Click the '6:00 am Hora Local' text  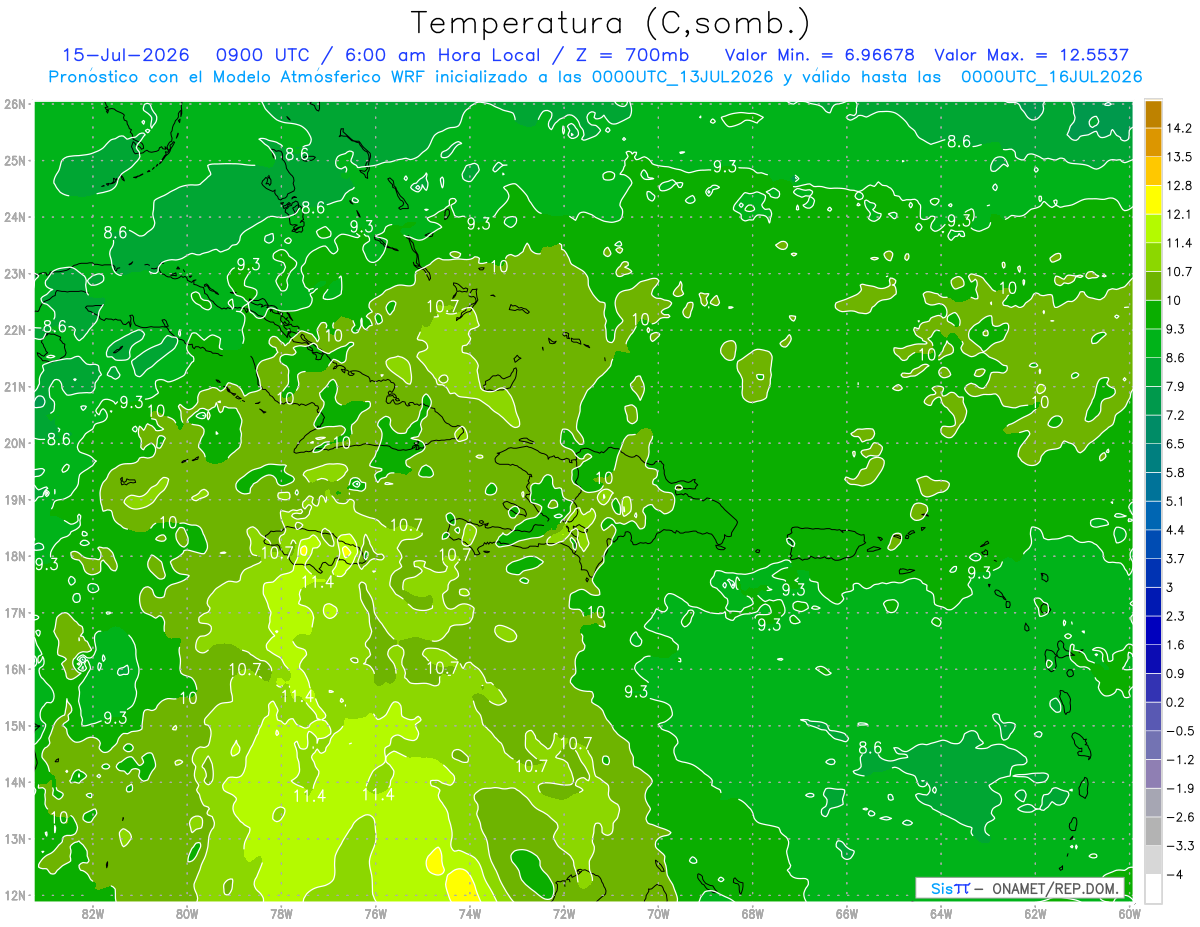442,55
